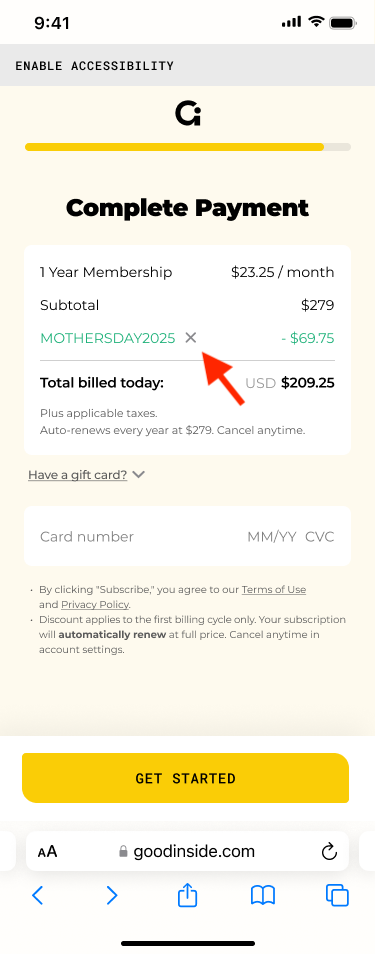The image size is (375, 954).
Task: Select the CVC field
Action: click(x=320, y=537)
